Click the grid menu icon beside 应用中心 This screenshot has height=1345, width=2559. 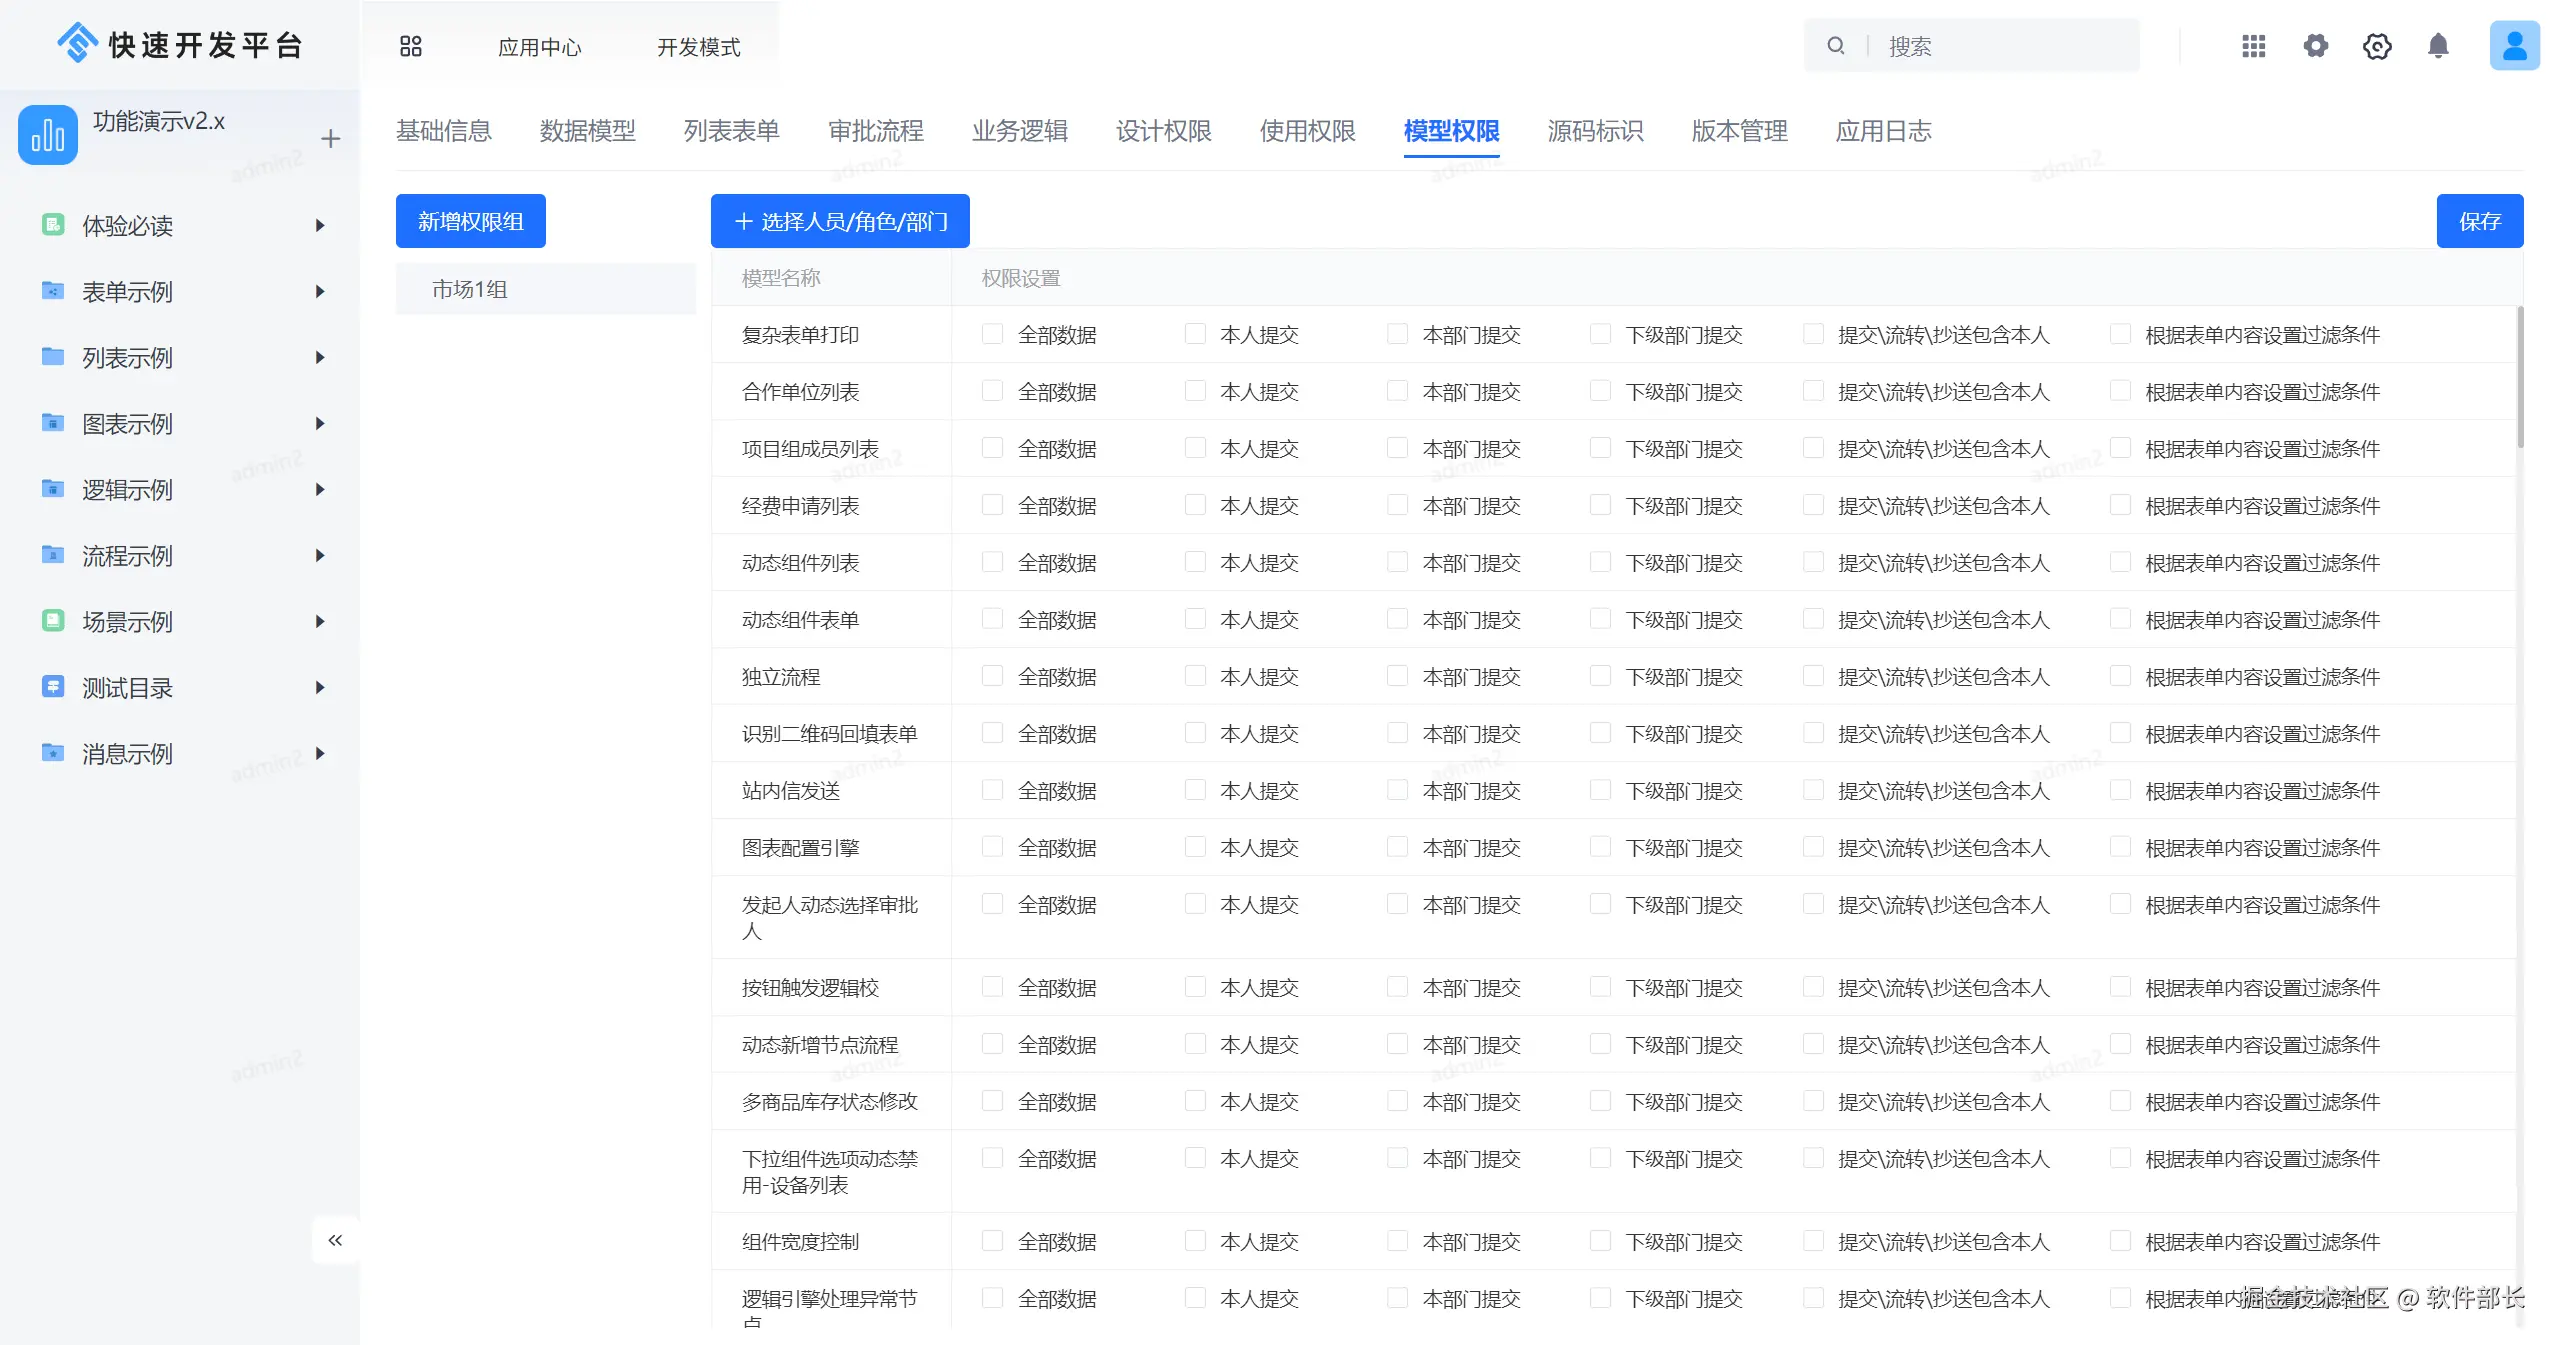(x=410, y=46)
